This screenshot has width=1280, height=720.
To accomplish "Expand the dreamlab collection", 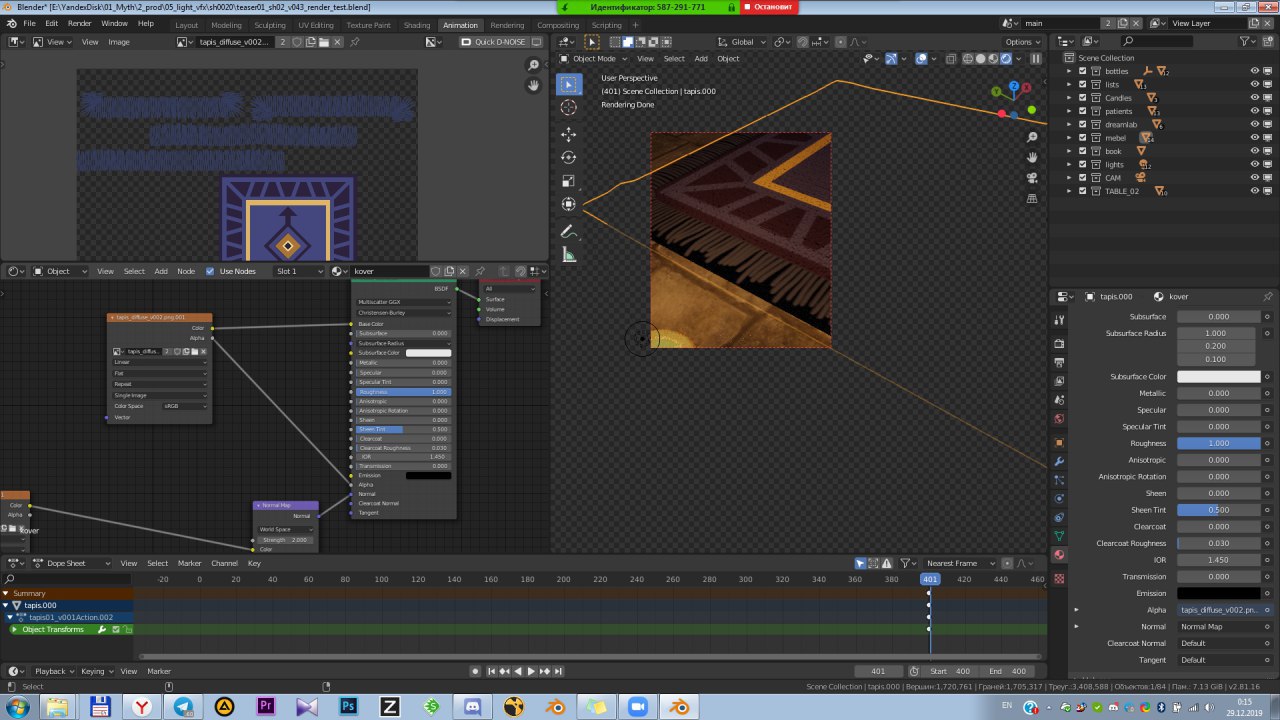I will click(x=1069, y=124).
